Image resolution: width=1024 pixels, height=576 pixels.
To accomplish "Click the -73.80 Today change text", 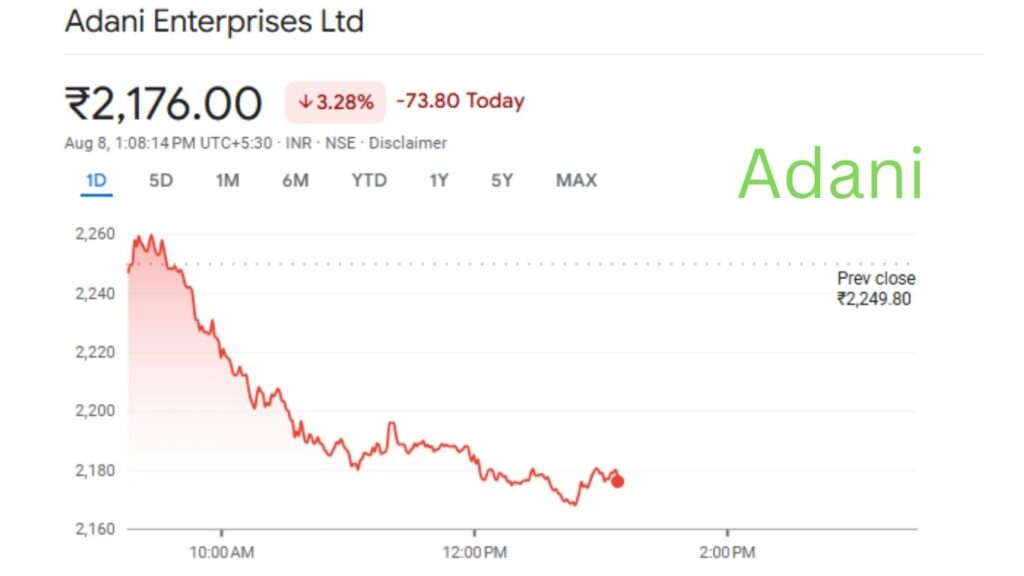I will [x=460, y=101].
